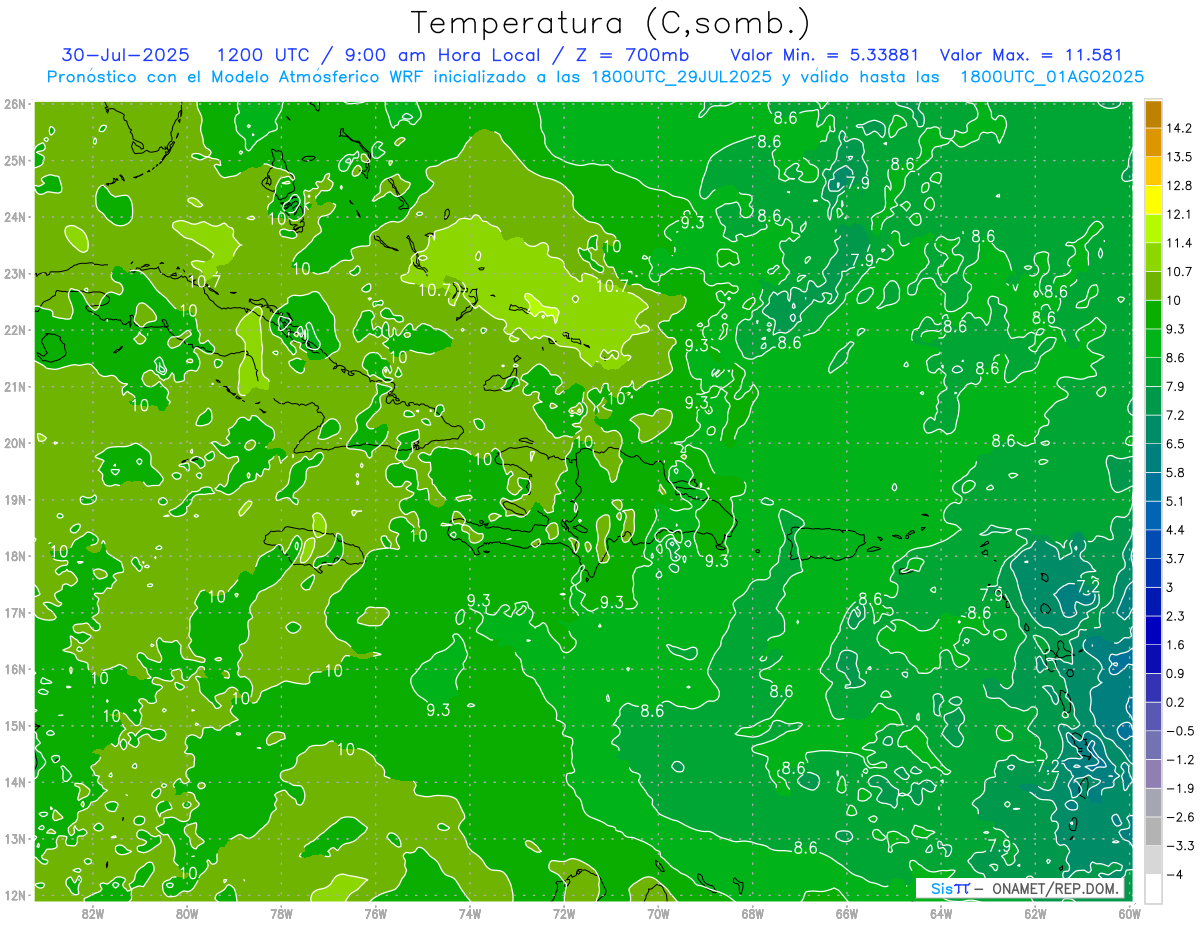Screen dimensions: 1200x927
Task: Click the "4.4" value on color scale
Action: [1176, 530]
